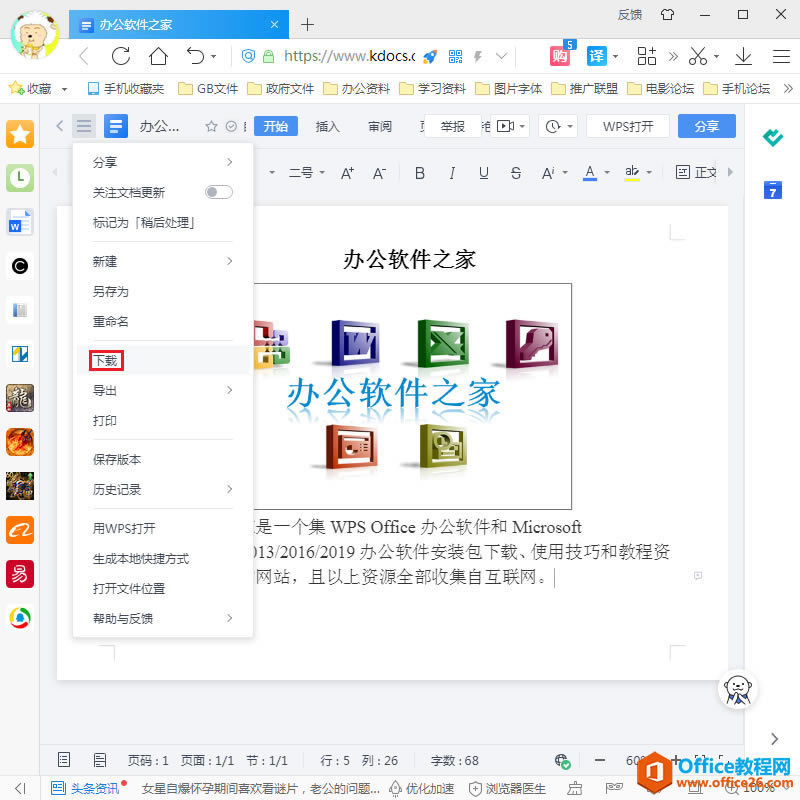Click the Report (举报) button
Viewport: 800px width, 800px height.
(x=453, y=126)
